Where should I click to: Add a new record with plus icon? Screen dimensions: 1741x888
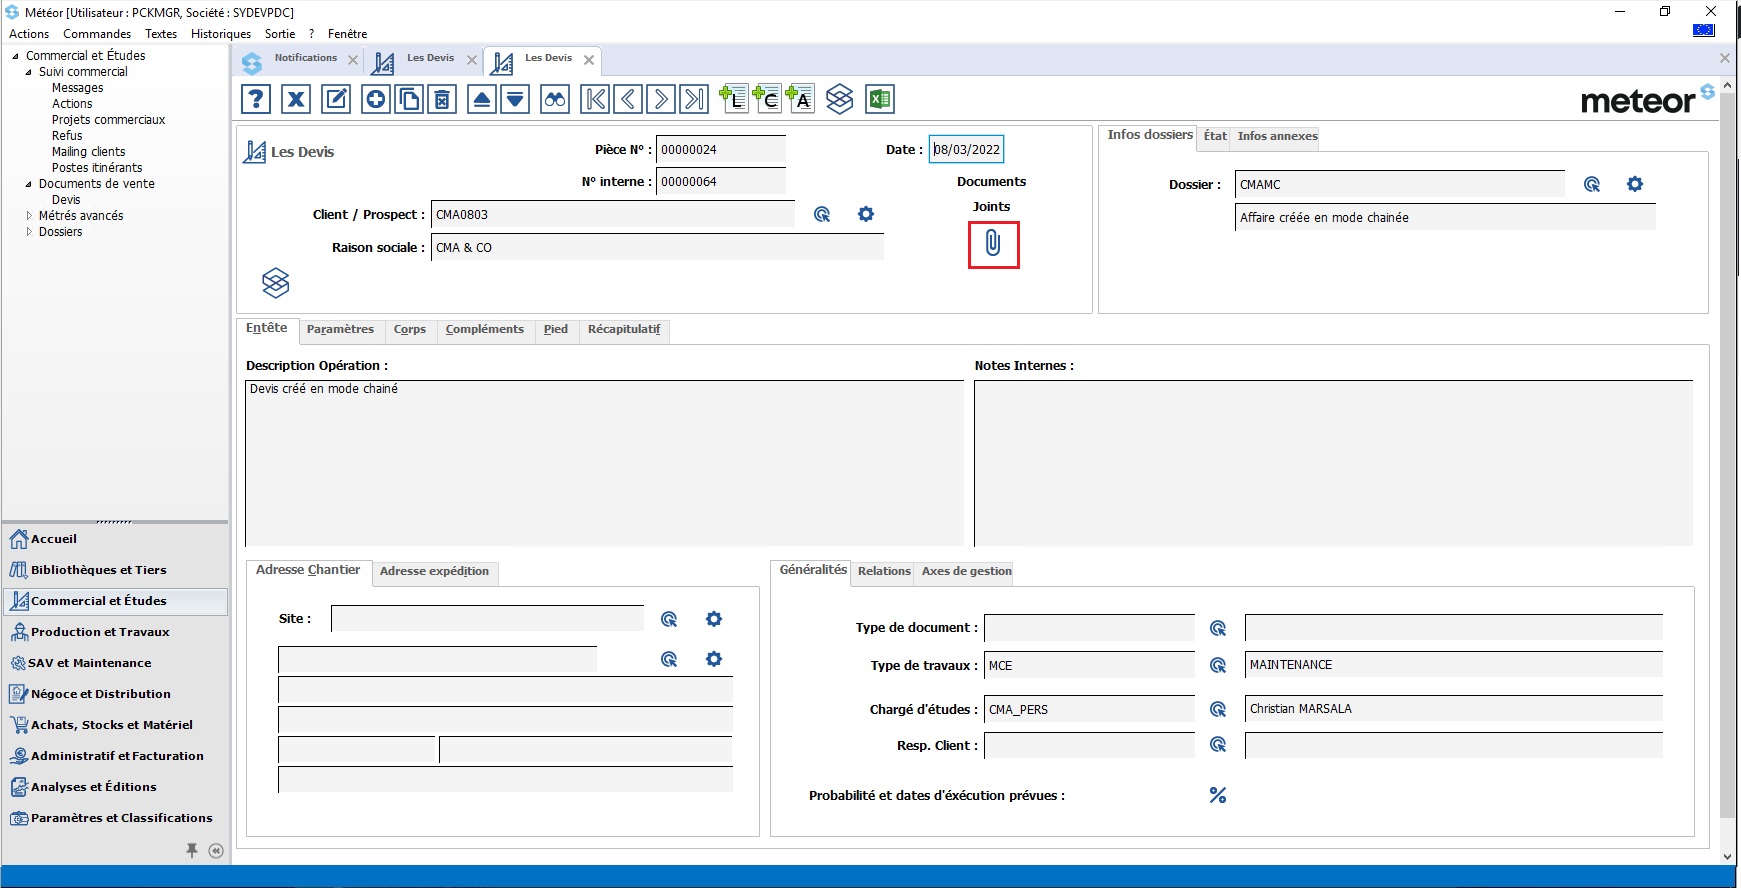tap(376, 99)
